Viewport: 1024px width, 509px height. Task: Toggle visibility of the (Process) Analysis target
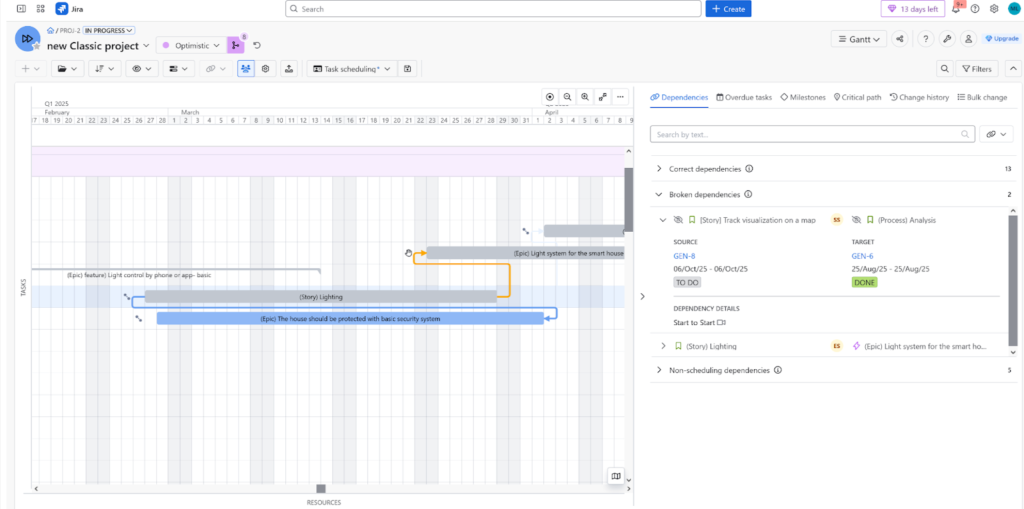[856, 220]
